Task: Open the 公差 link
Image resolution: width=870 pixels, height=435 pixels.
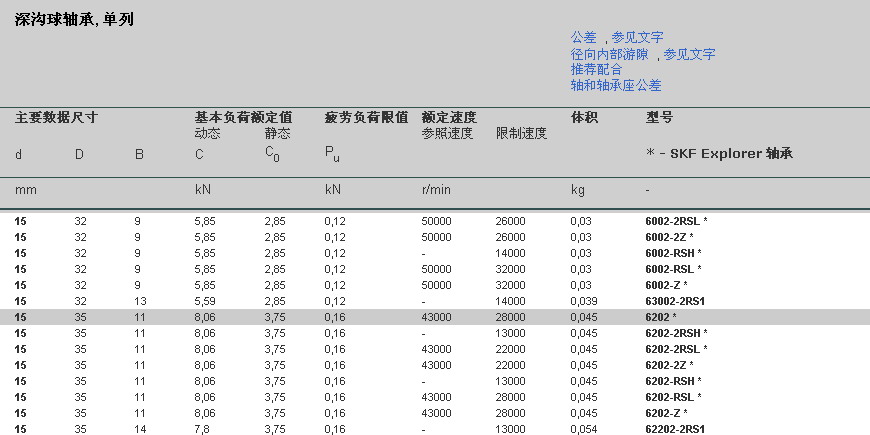Action: click(583, 38)
